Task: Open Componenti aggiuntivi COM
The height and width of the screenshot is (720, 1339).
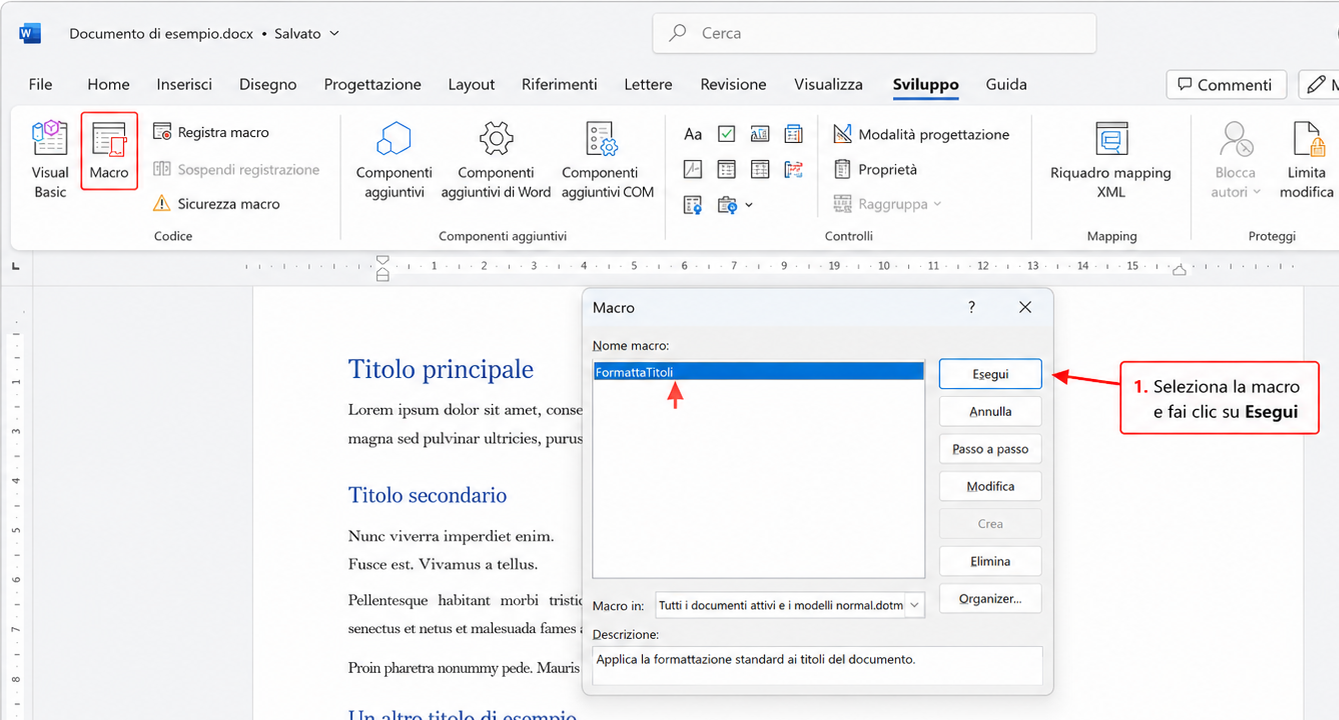Action: 607,160
